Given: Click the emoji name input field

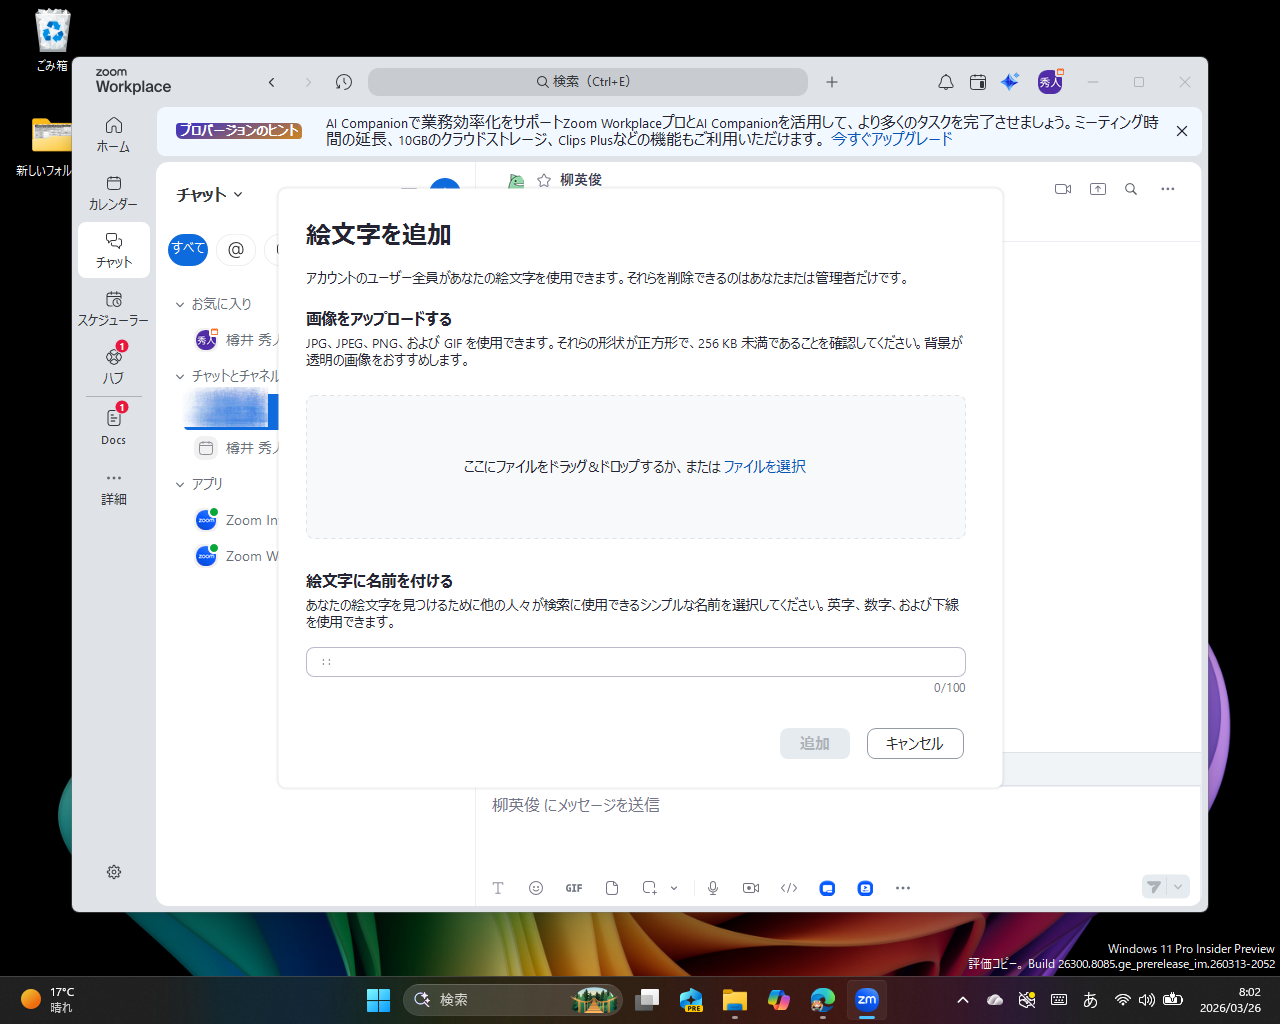Looking at the screenshot, I should click(636, 662).
